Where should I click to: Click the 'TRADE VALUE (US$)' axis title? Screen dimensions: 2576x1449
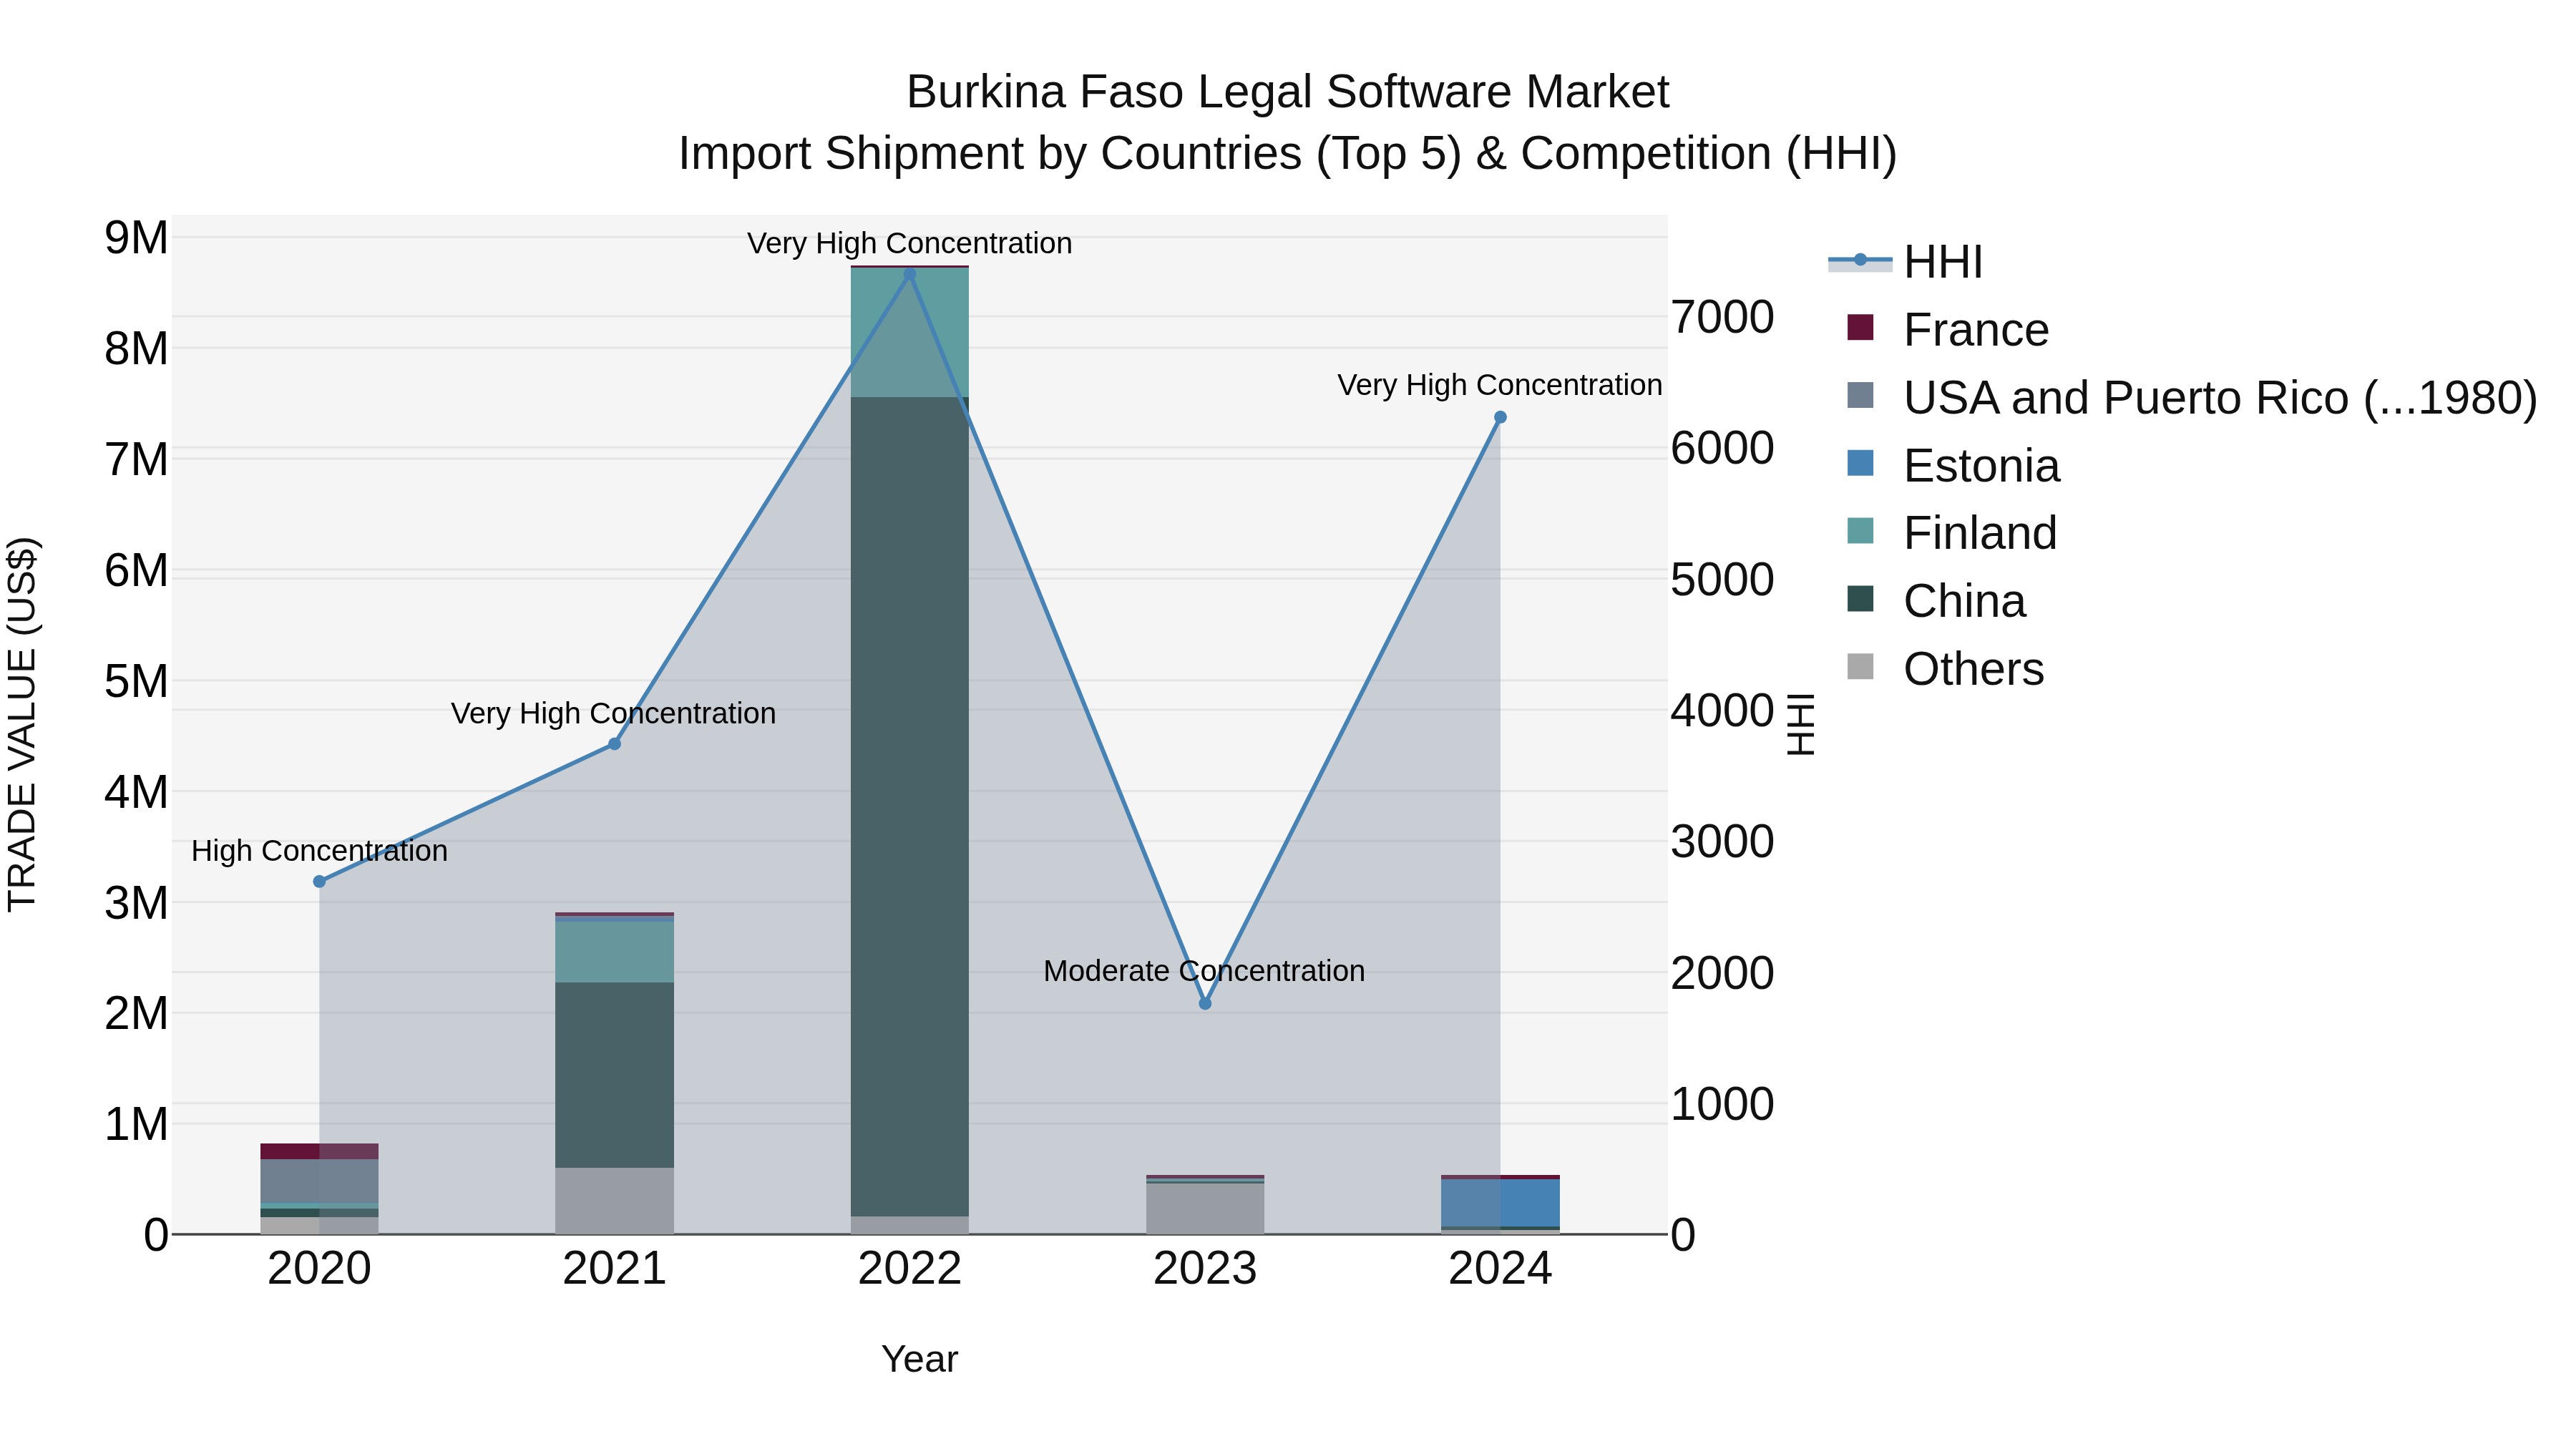[x=23, y=724]
